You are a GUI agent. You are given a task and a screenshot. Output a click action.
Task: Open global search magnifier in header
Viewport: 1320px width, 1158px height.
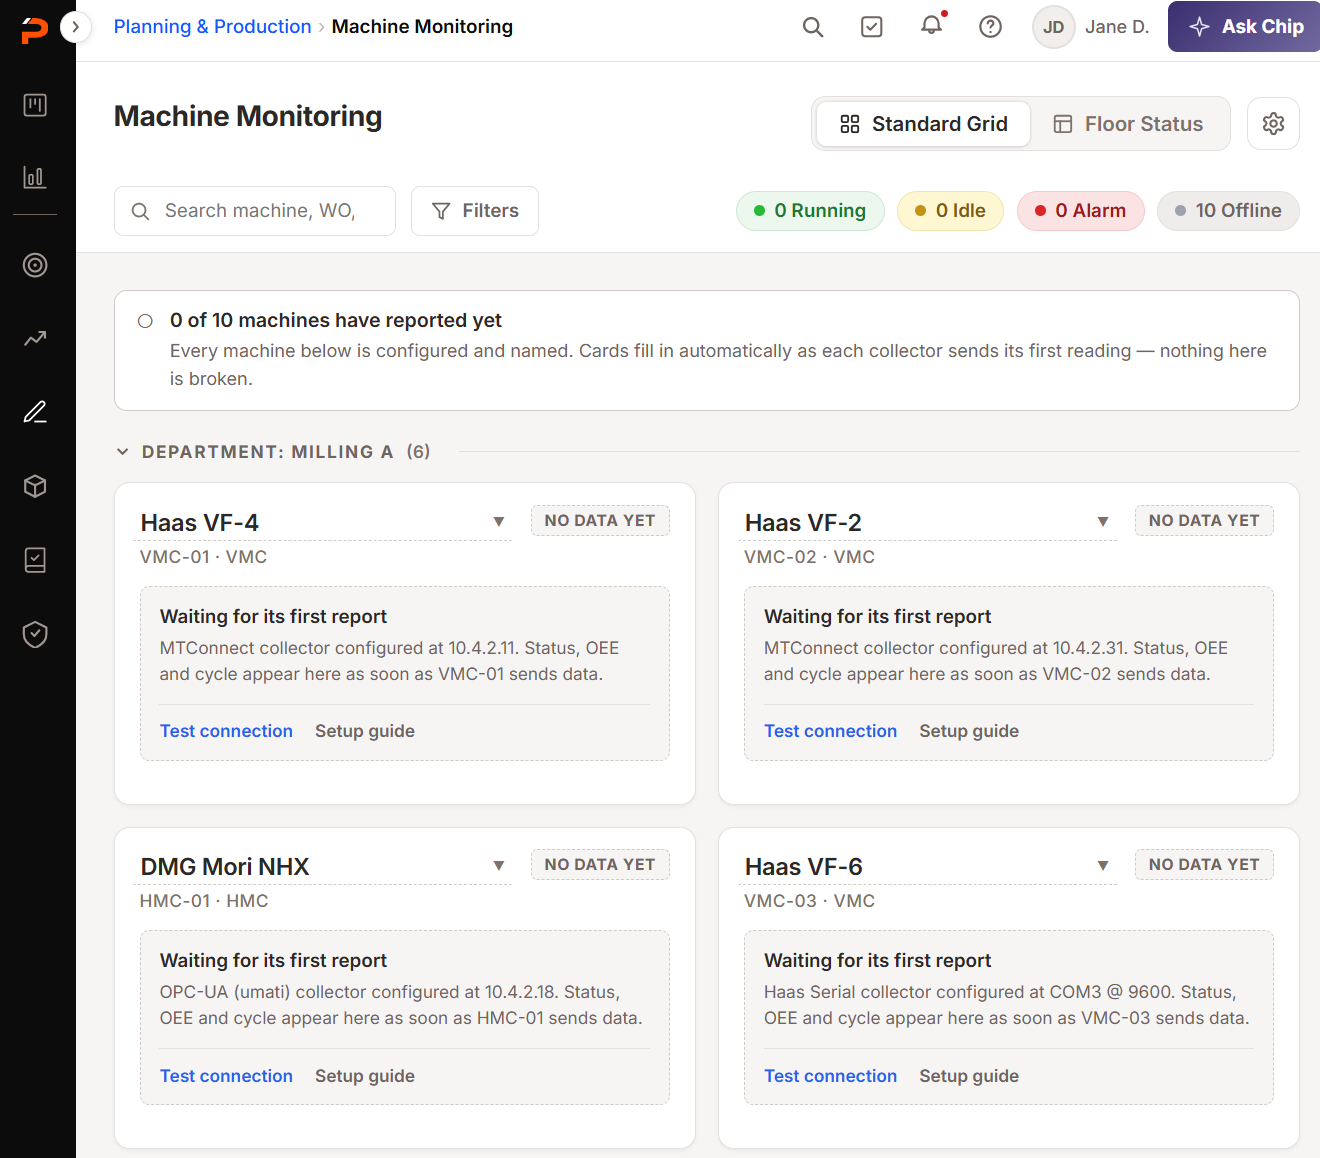[813, 27]
